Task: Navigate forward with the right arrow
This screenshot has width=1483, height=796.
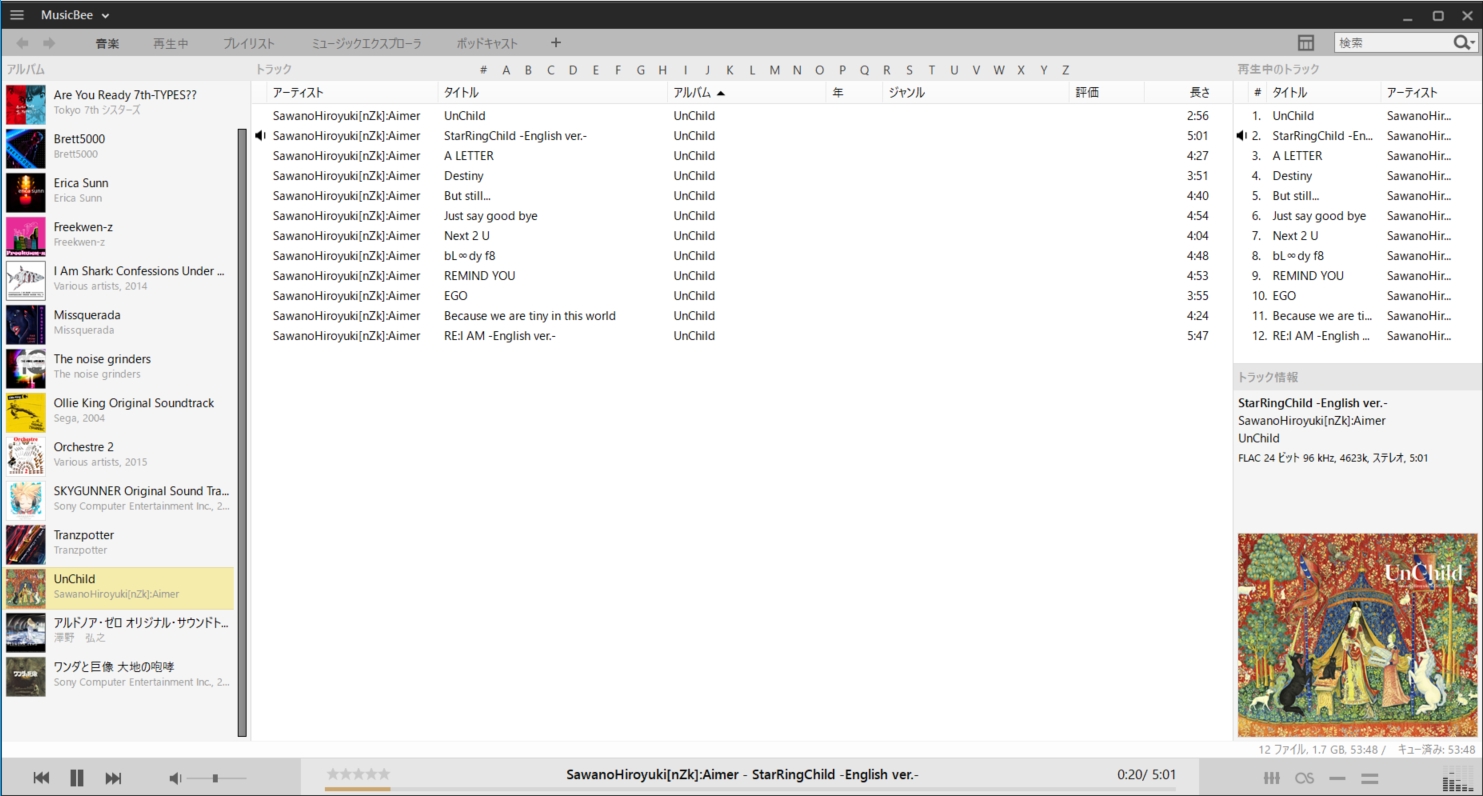Action: pyautogui.click(x=49, y=43)
